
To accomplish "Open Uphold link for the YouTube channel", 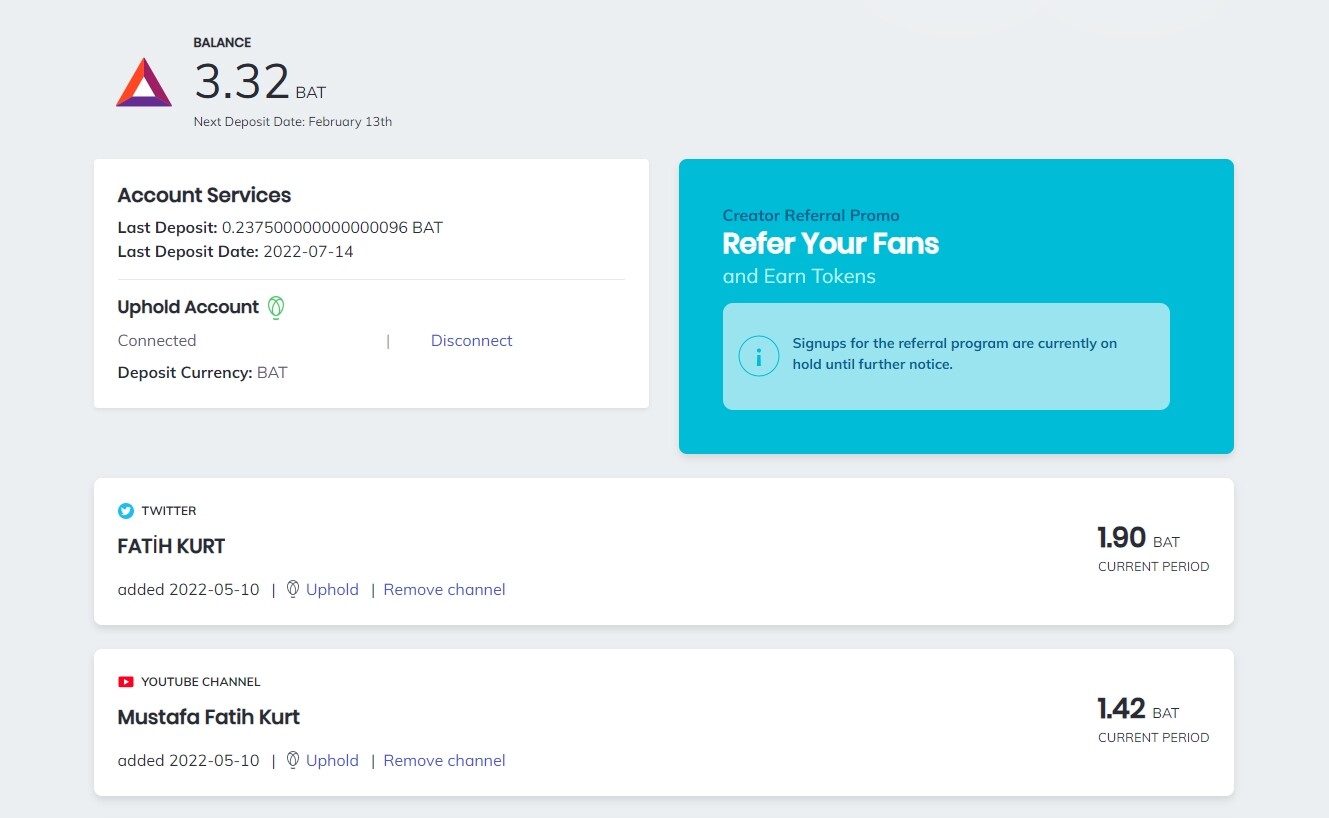I will tap(332, 761).
